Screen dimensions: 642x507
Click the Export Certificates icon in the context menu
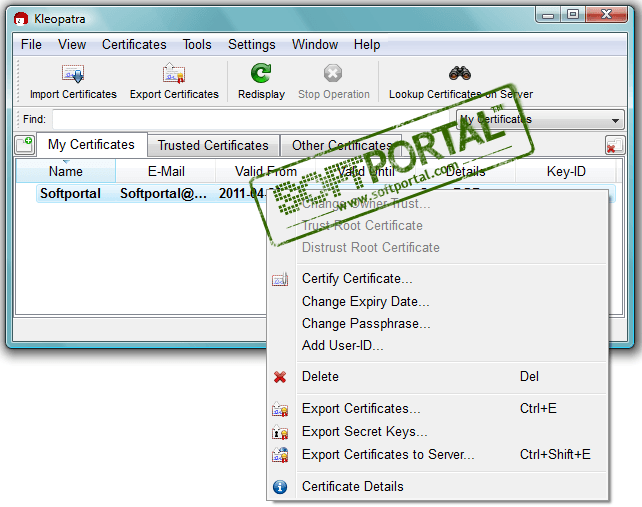click(x=280, y=409)
